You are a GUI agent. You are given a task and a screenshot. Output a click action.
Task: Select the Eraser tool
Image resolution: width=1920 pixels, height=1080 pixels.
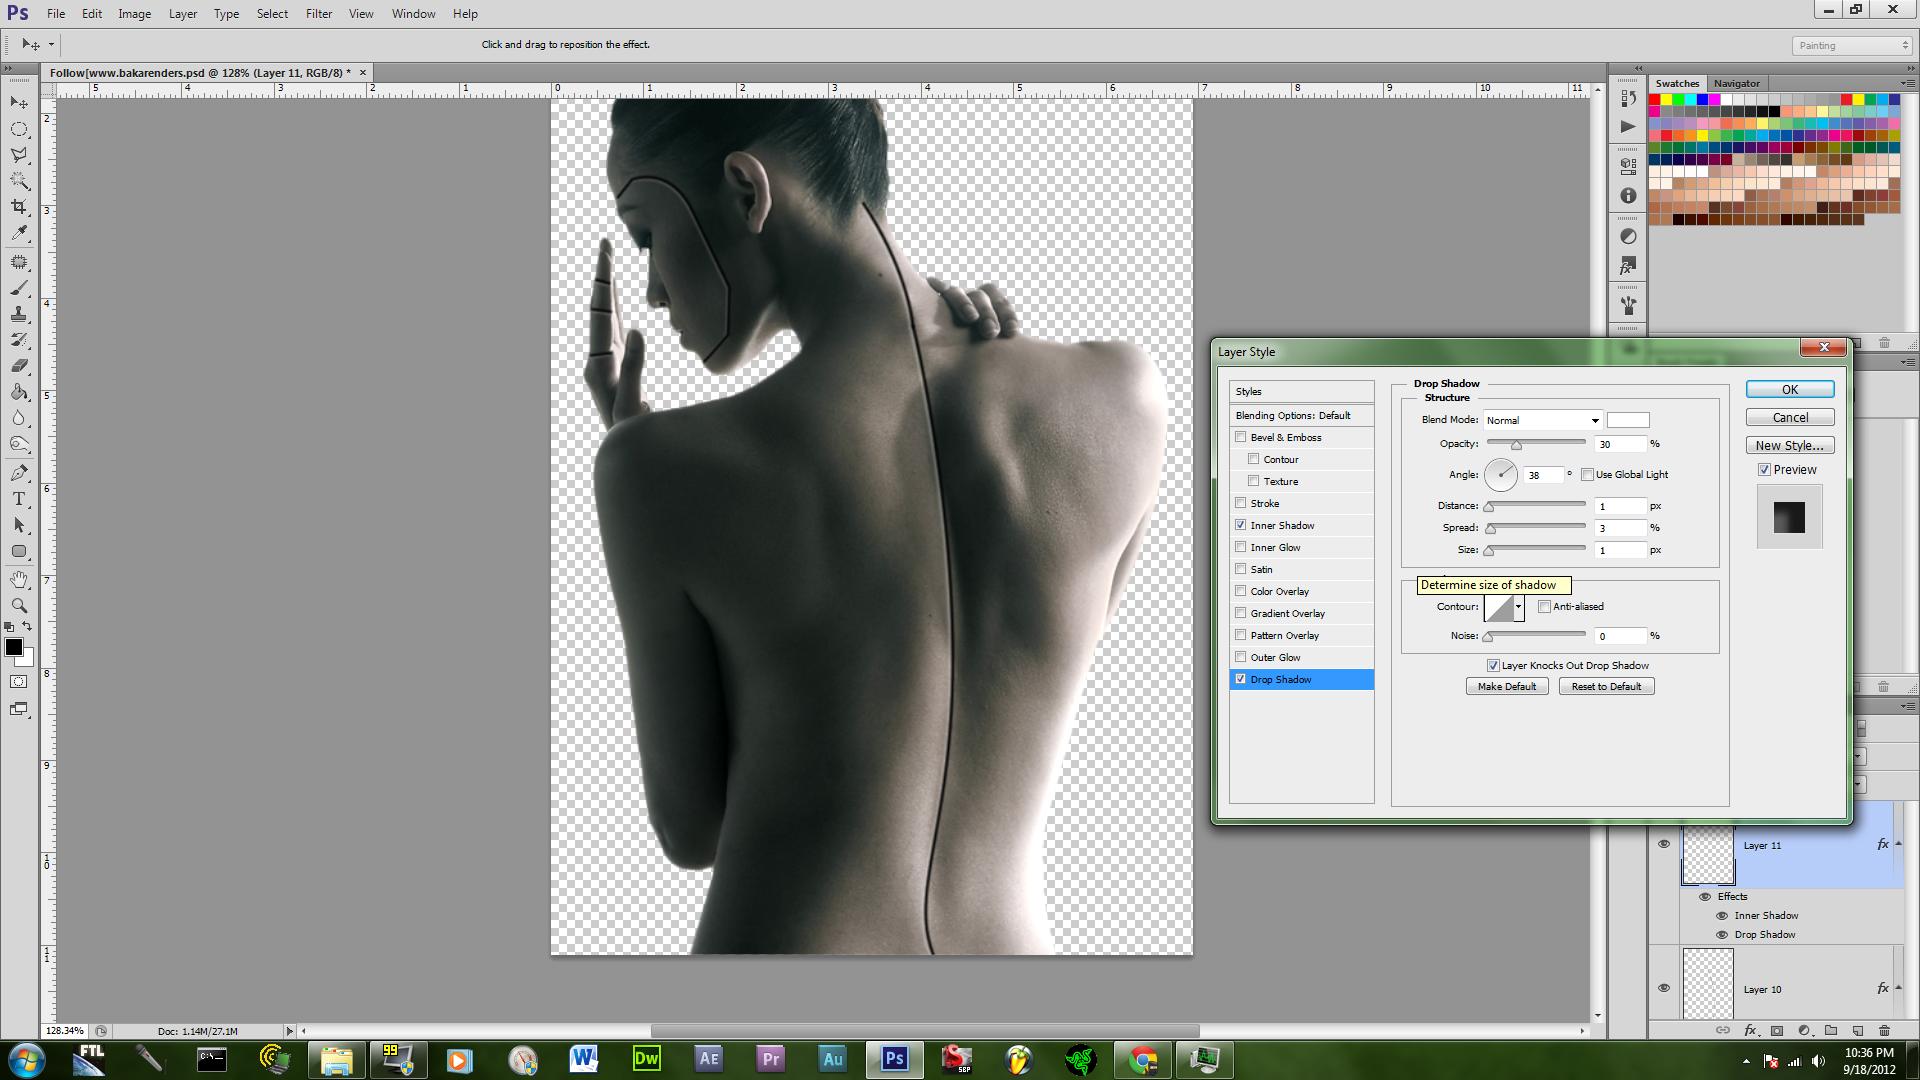[x=19, y=366]
